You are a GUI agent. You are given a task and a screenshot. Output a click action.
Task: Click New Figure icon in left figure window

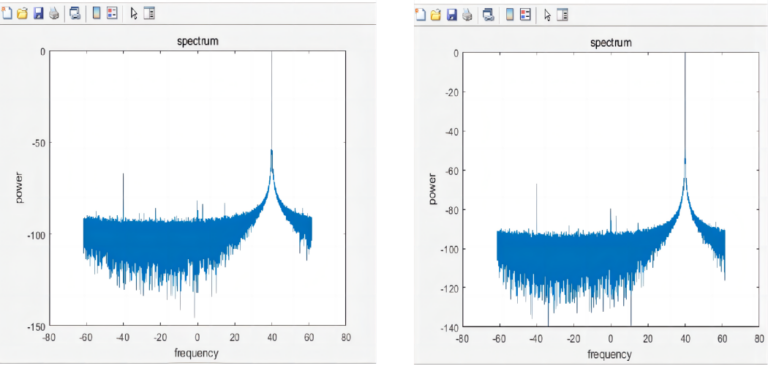(x=7, y=14)
